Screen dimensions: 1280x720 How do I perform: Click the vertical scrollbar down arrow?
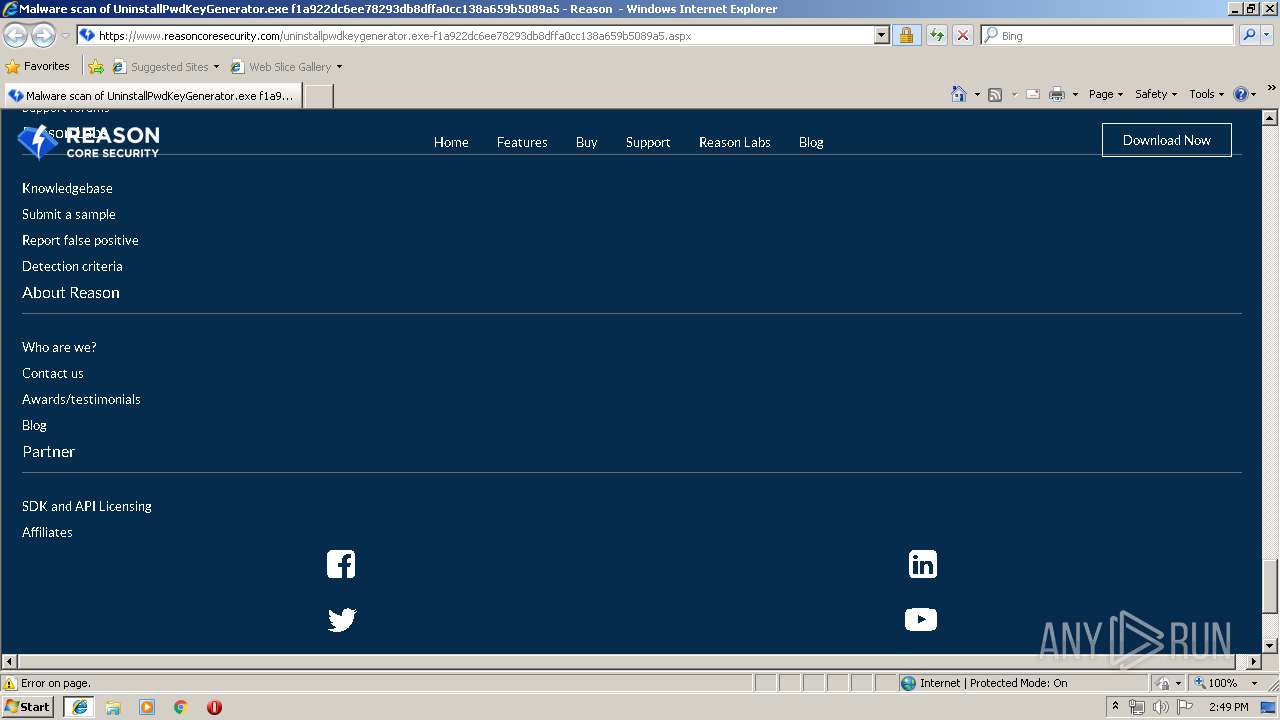pos(1270,646)
